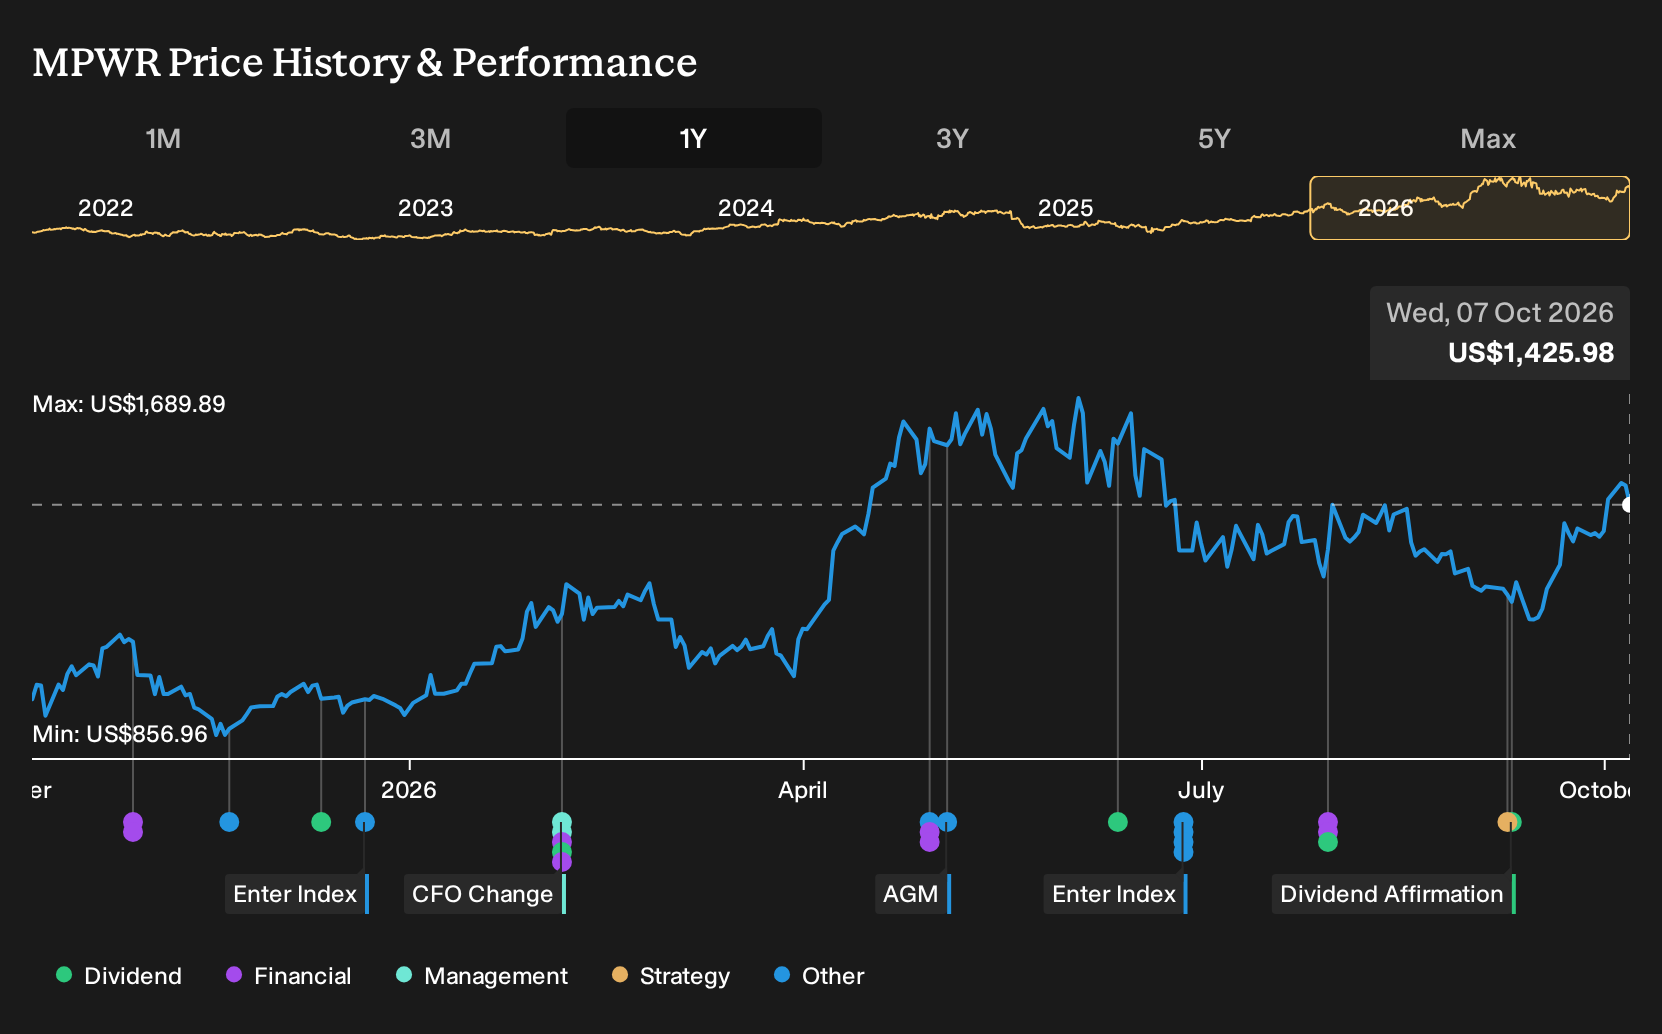Click the highlighted 2026 range selector window
Viewport: 1662px width, 1034px height.
pos(1470,208)
